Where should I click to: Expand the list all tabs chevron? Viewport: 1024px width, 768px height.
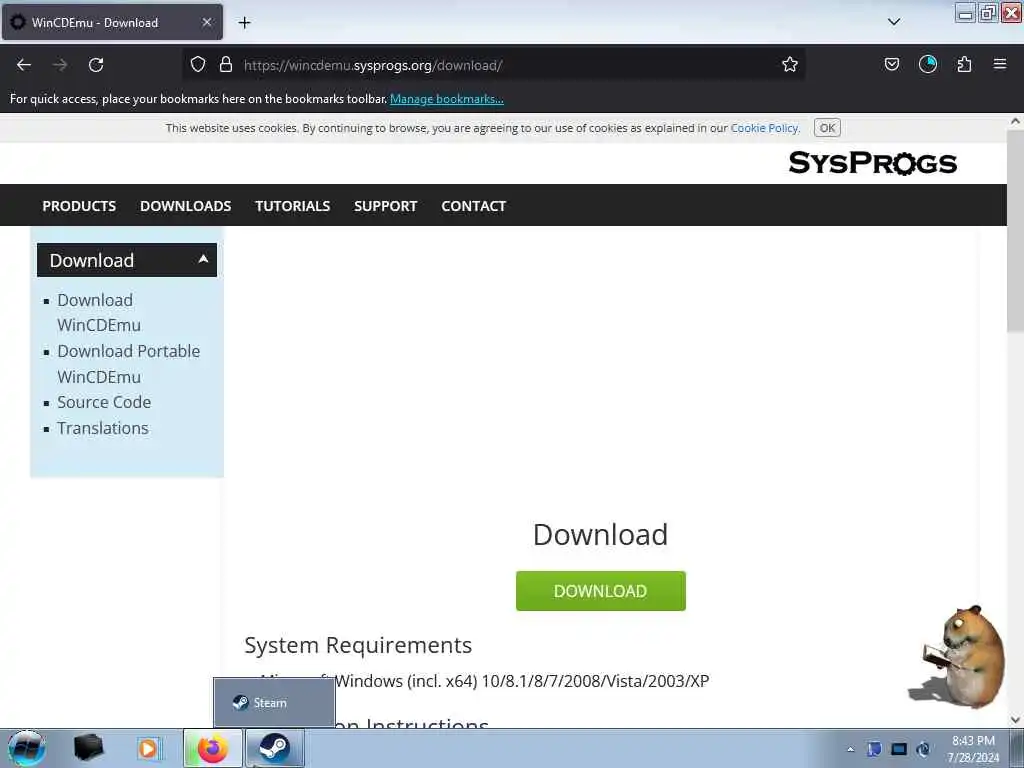tap(894, 22)
